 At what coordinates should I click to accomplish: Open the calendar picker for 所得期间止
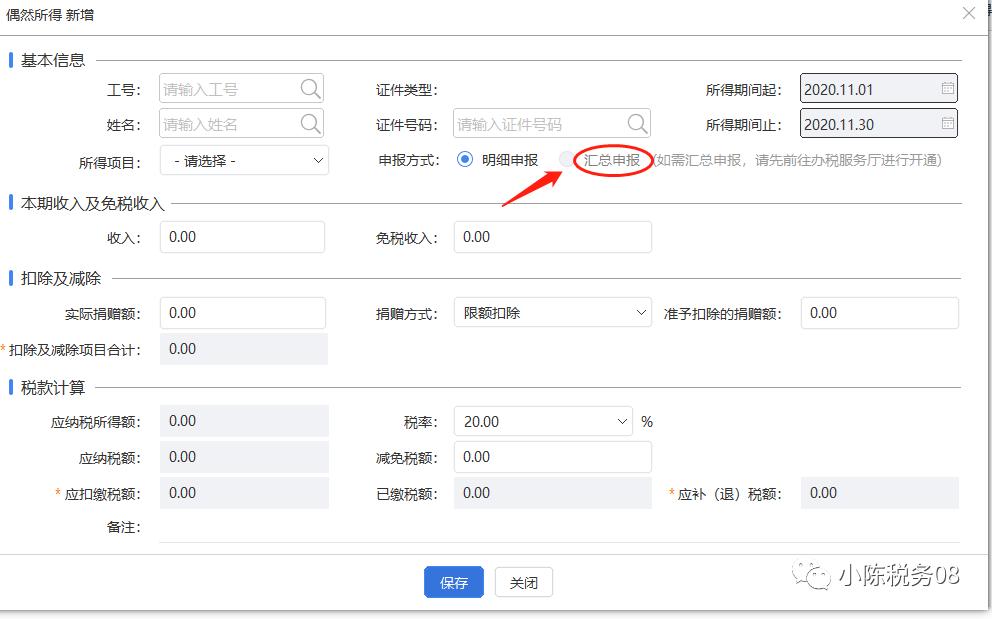946,125
